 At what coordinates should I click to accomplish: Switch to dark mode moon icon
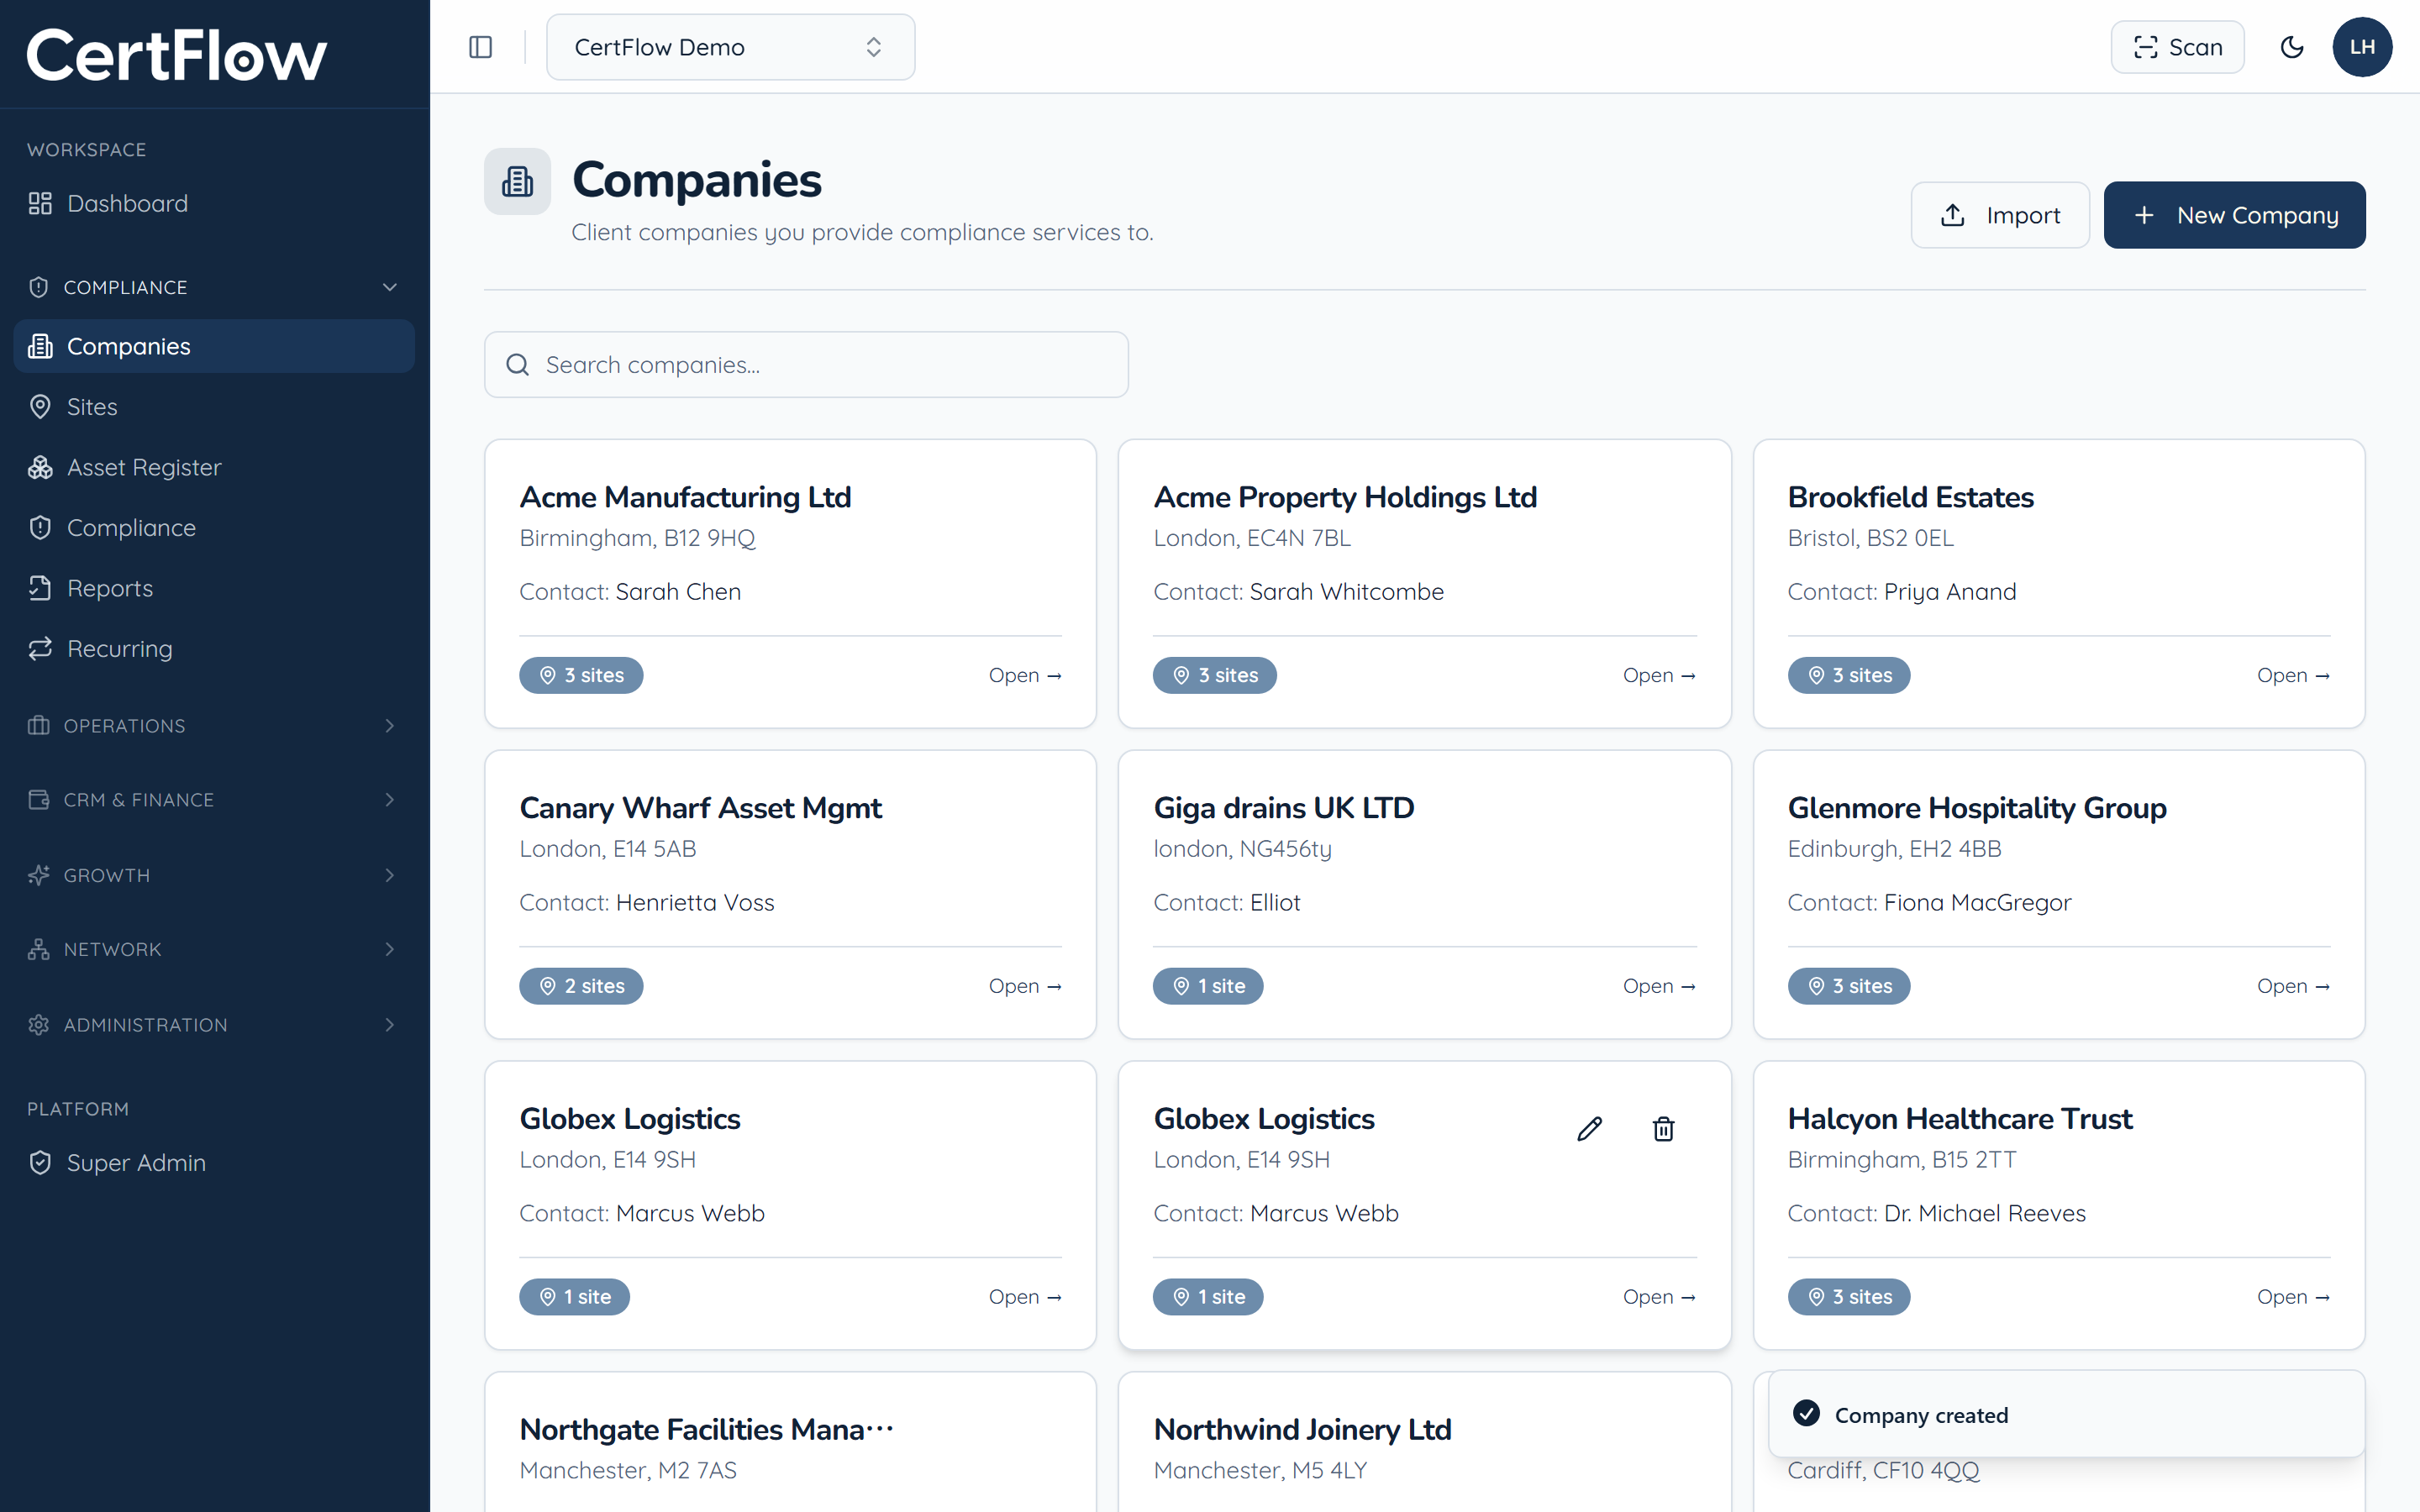click(2291, 47)
